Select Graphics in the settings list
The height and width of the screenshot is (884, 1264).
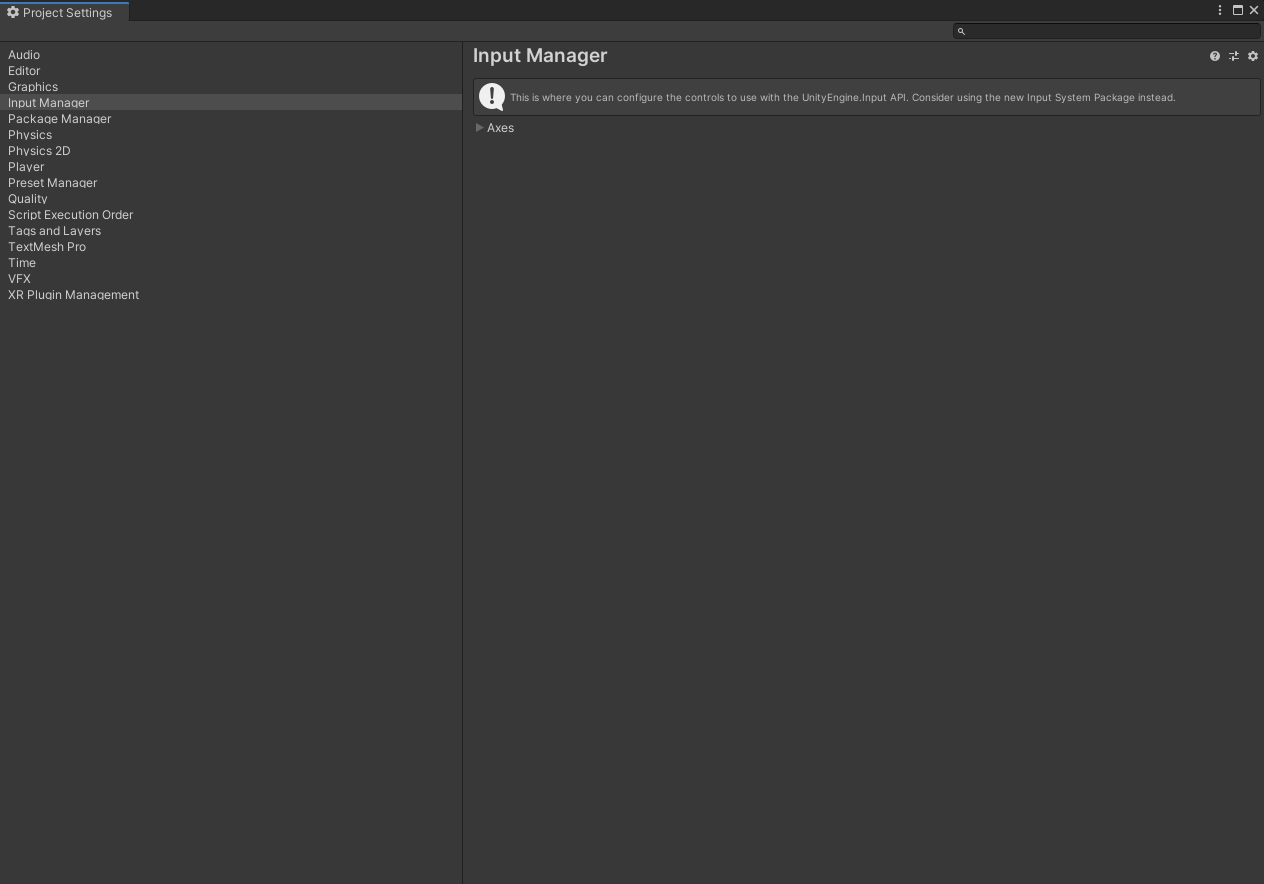231,87
